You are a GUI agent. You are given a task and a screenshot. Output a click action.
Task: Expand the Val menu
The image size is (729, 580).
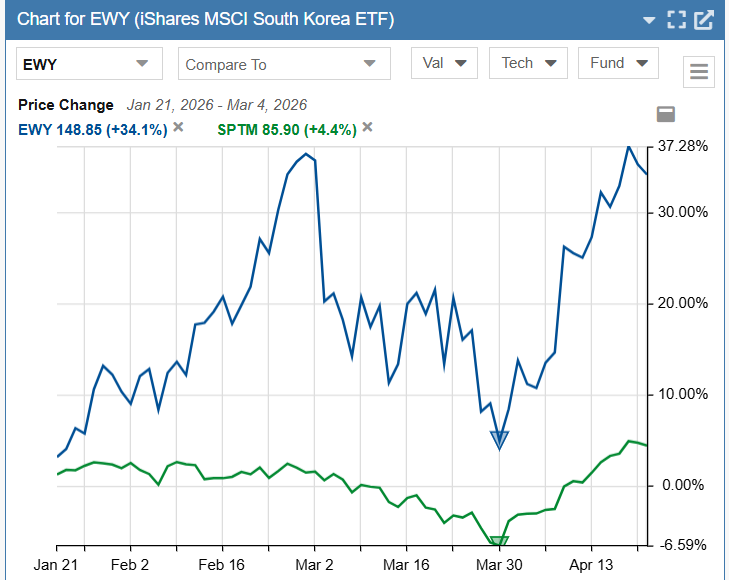[444, 63]
